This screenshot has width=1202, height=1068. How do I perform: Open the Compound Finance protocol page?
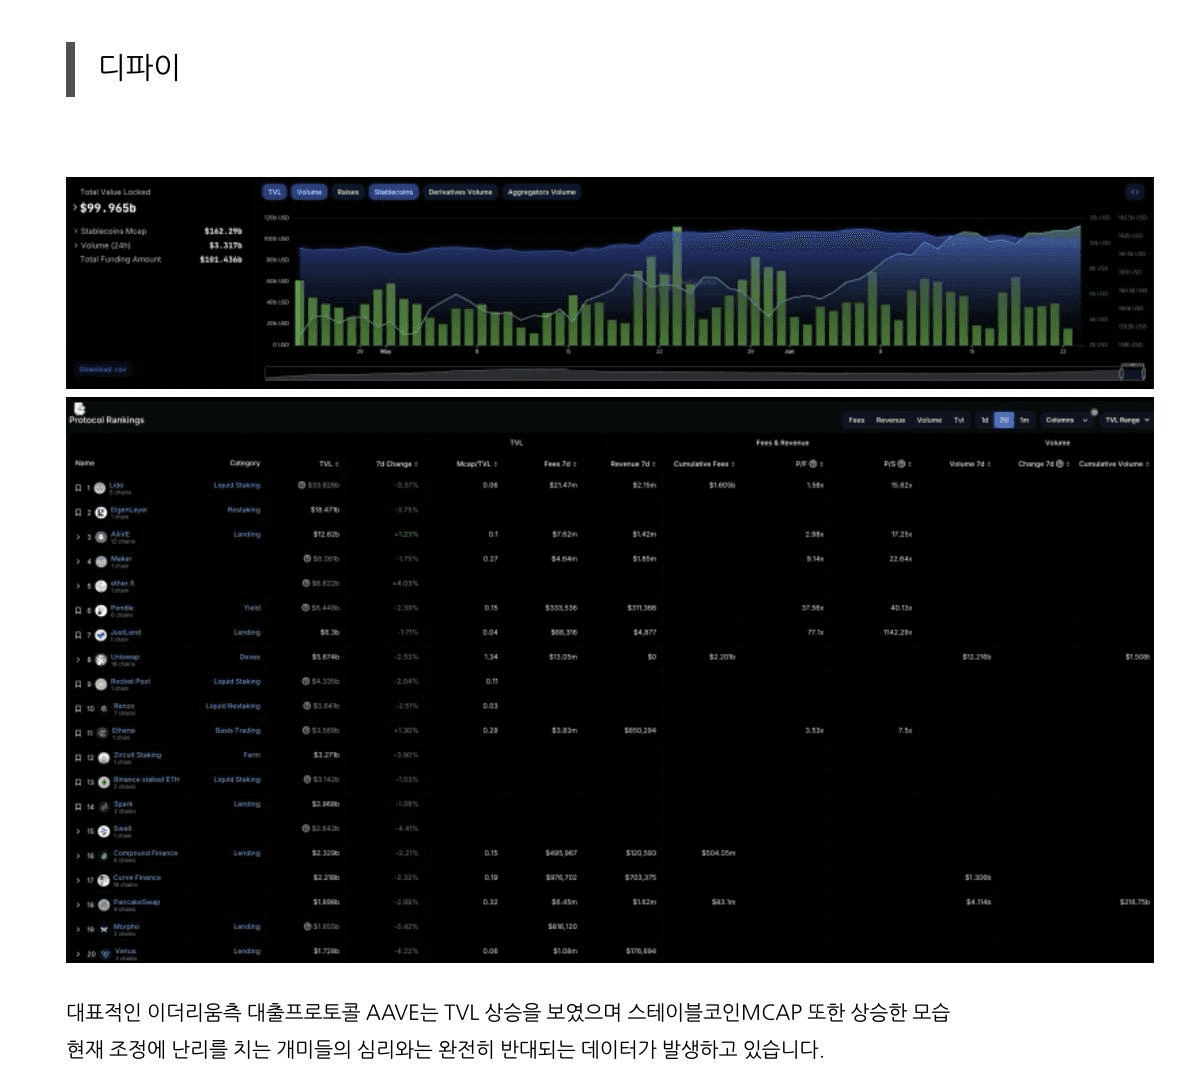click(146, 853)
